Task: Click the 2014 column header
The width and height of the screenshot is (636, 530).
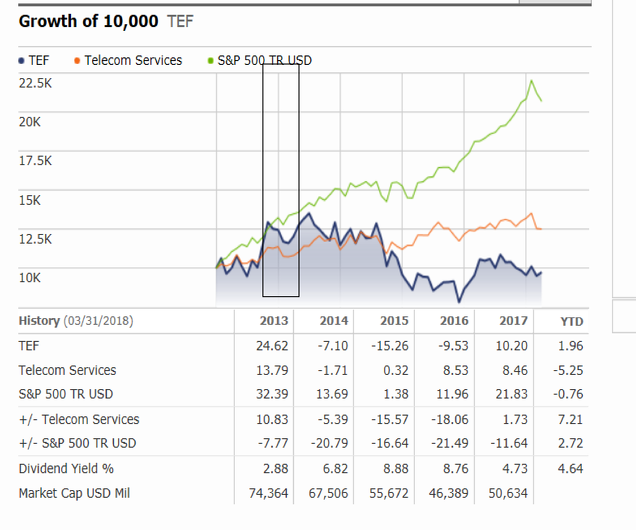Action: click(x=334, y=321)
